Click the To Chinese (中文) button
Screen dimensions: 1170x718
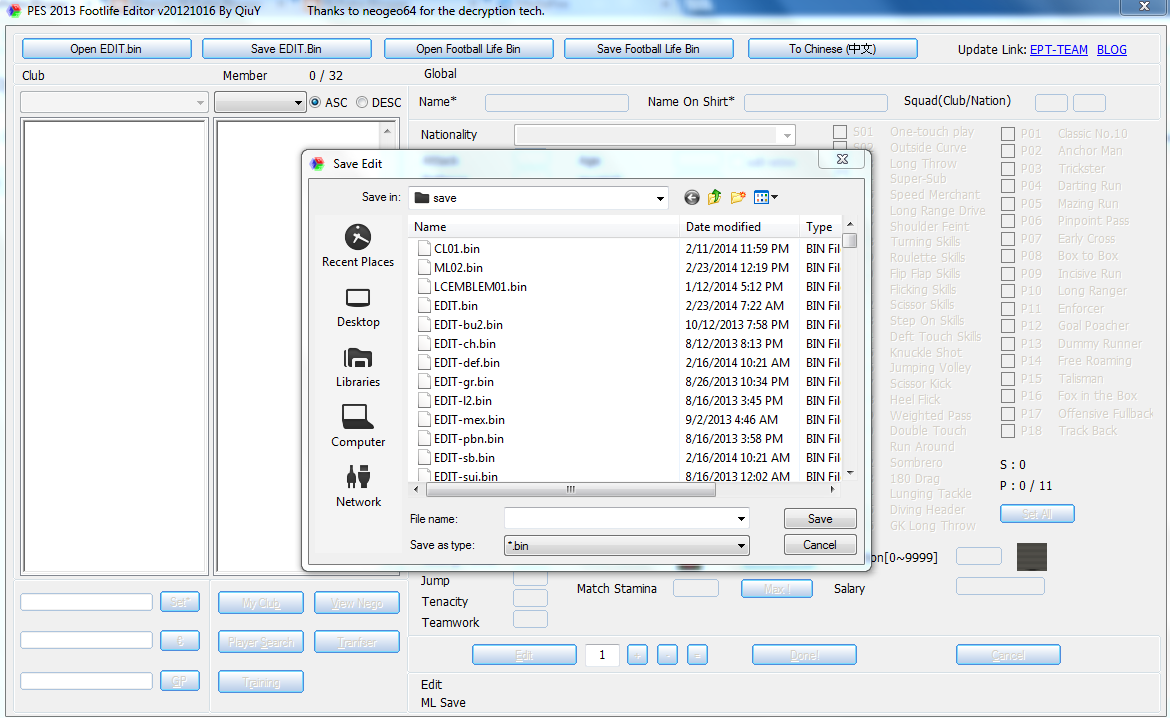(832, 48)
